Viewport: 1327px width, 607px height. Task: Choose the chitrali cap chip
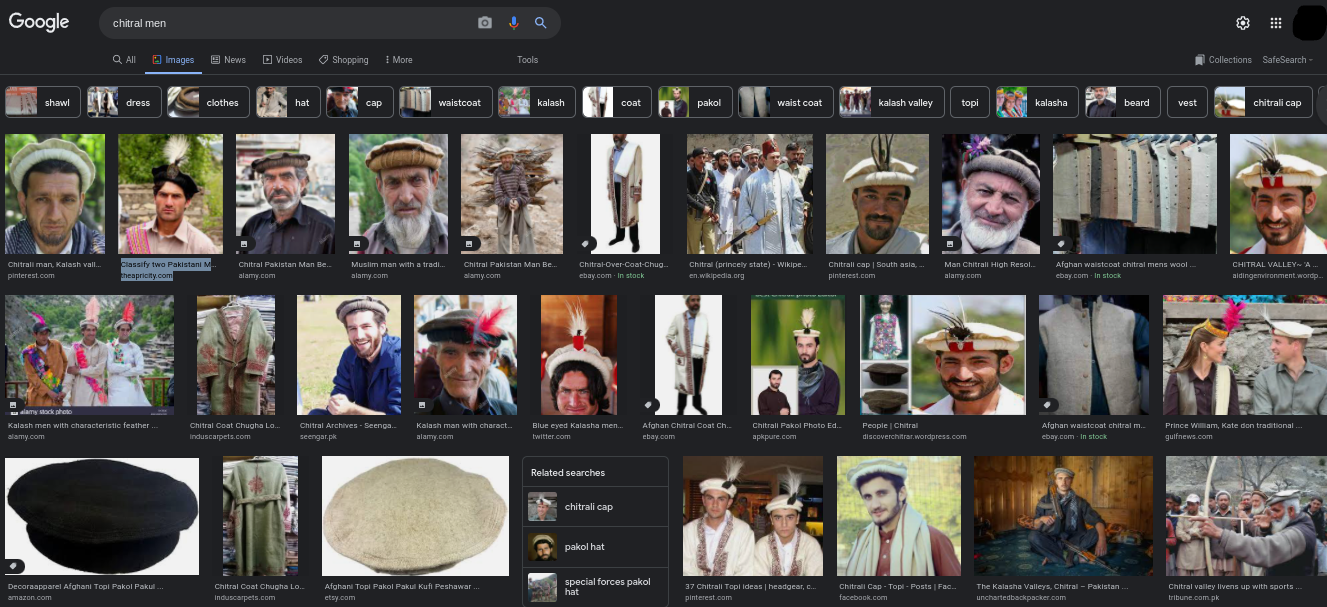pos(1263,102)
